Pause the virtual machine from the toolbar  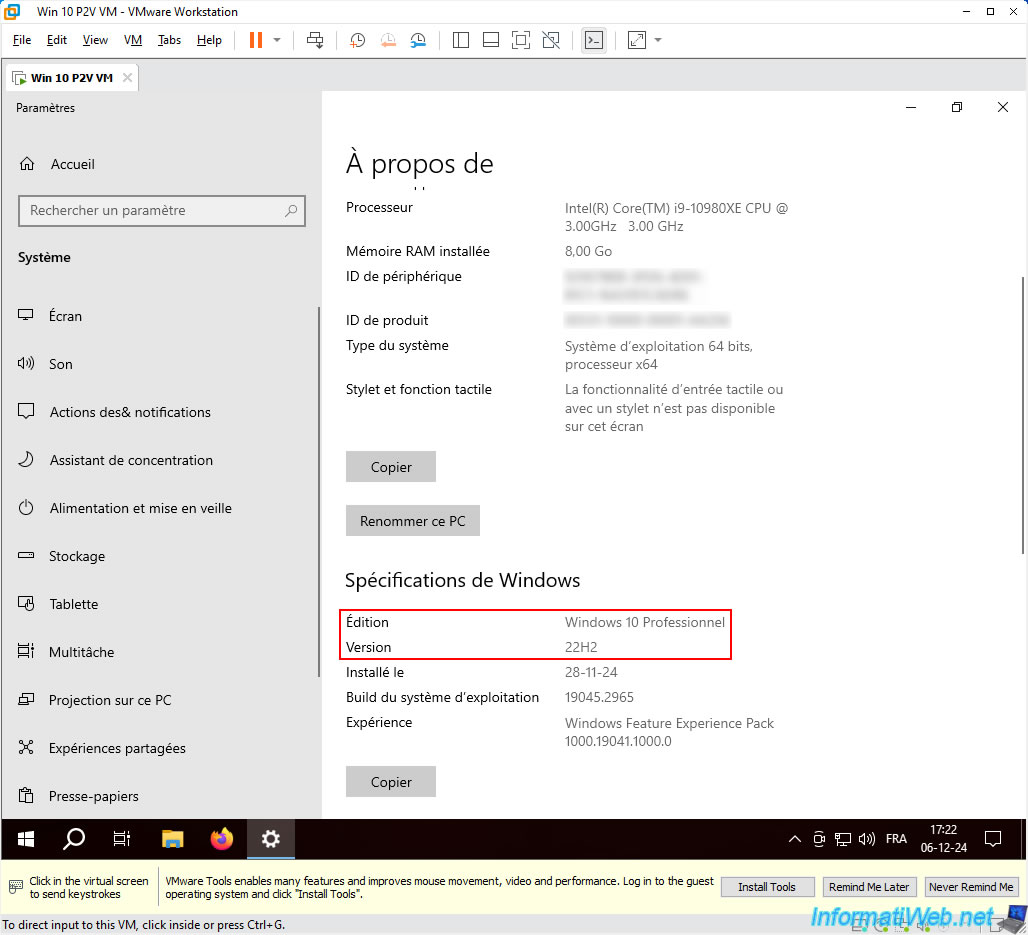(256, 40)
